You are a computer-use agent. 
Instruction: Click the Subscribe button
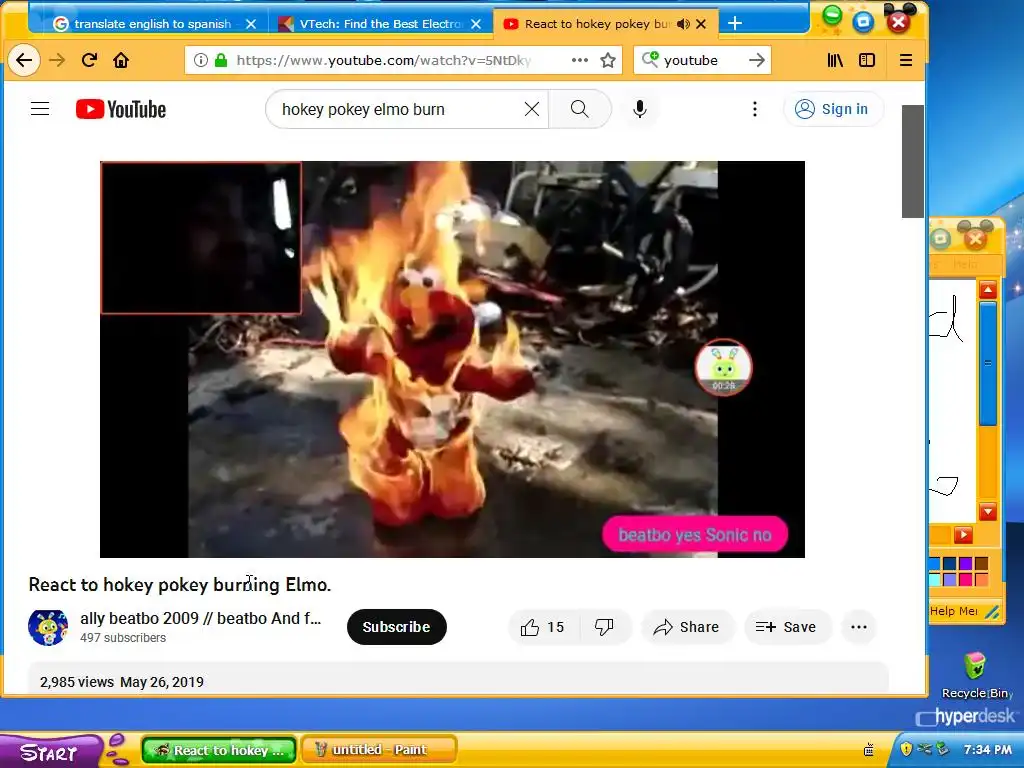[396, 627]
